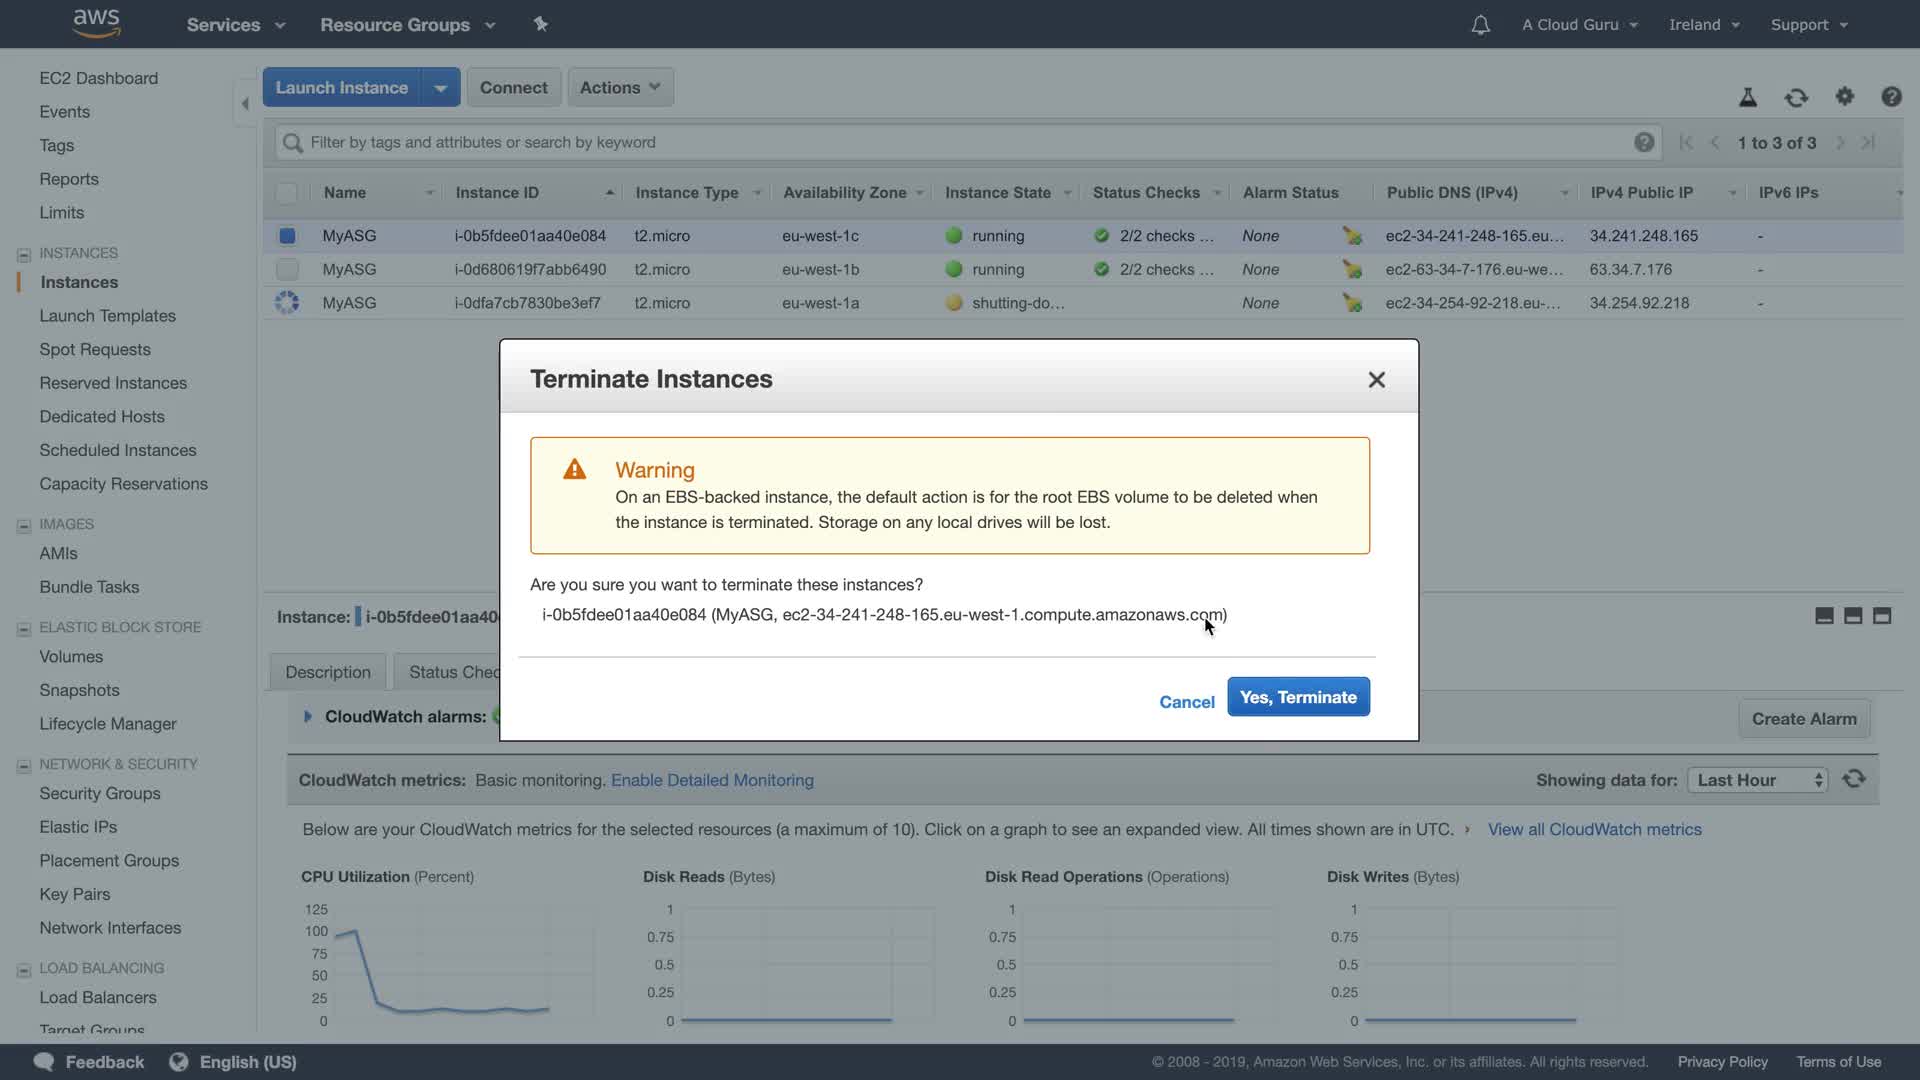The height and width of the screenshot is (1080, 1920).
Task: Click the instance filter search field
Action: [960, 142]
